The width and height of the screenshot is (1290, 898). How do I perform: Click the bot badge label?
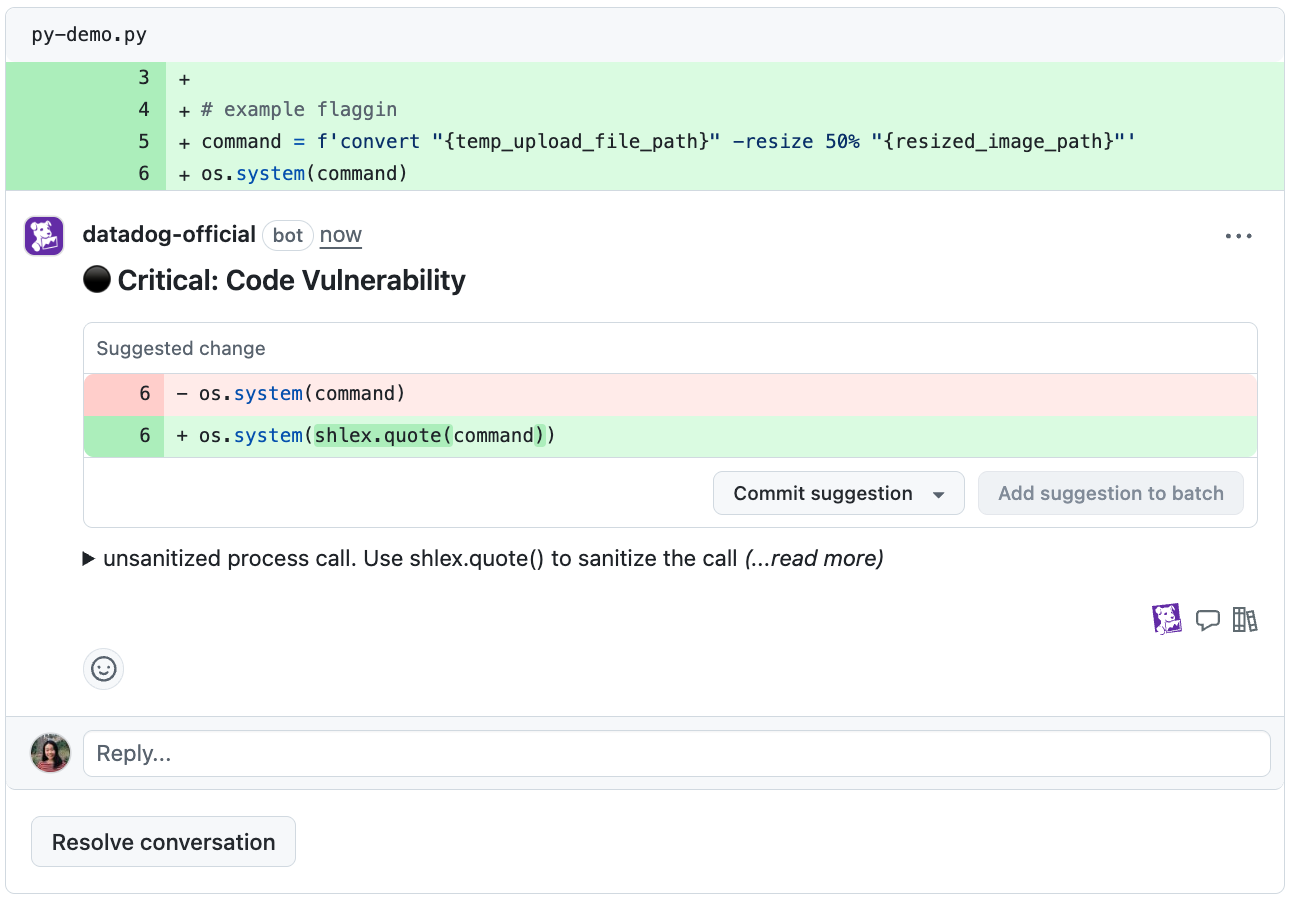[288, 236]
